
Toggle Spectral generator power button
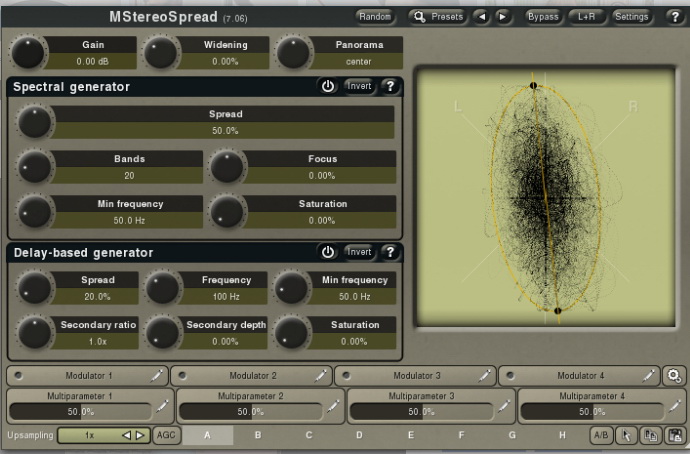pyautogui.click(x=328, y=86)
